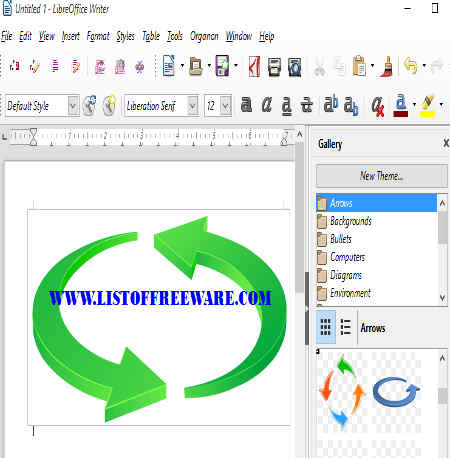Click the Save document icon
The width and height of the screenshot is (450, 458).
click(223, 65)
